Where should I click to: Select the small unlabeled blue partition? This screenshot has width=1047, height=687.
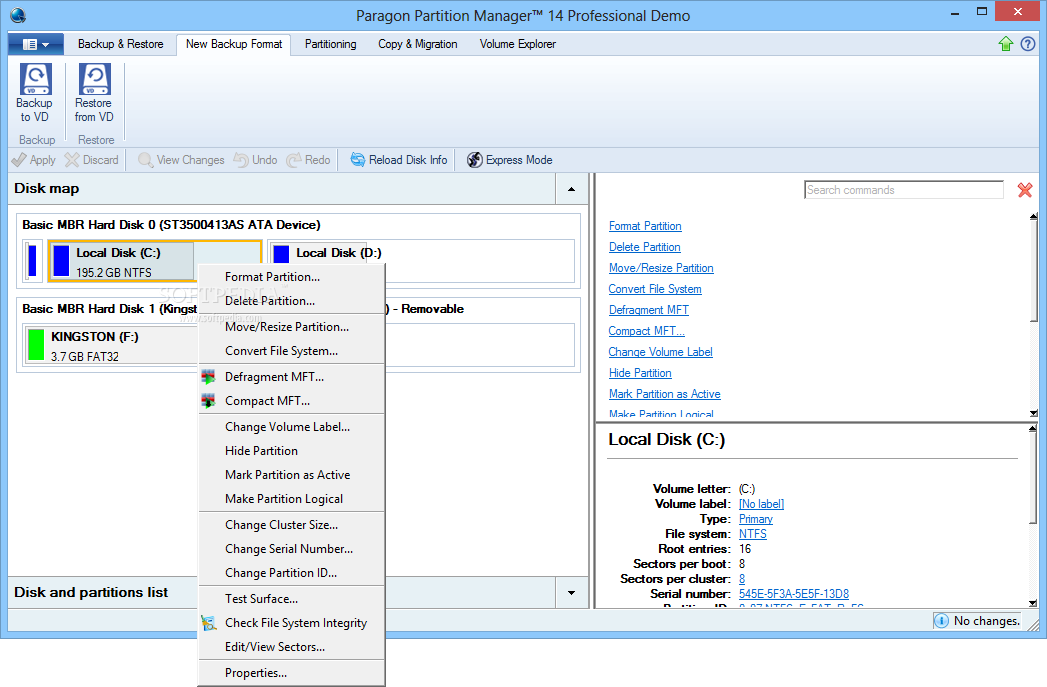(x=32, y=260)
